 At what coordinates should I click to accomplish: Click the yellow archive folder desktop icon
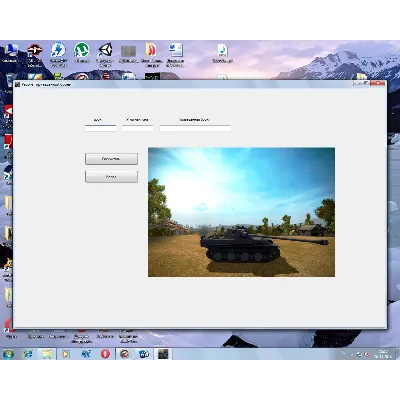151,51
